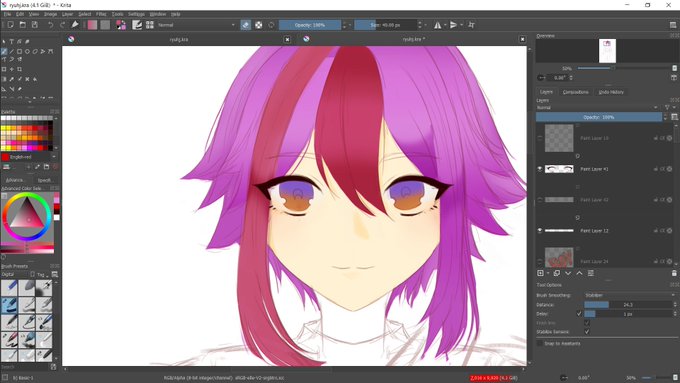Open the layer blending mode dropdown
The image size is (680, 383).
pyautogui.click(x=597, y=108)
